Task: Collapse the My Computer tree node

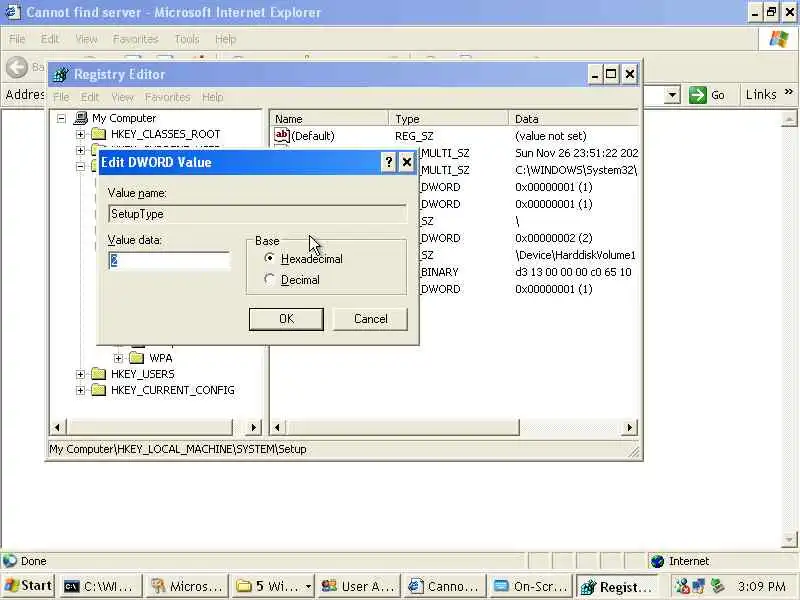Action: pos(61,118)
